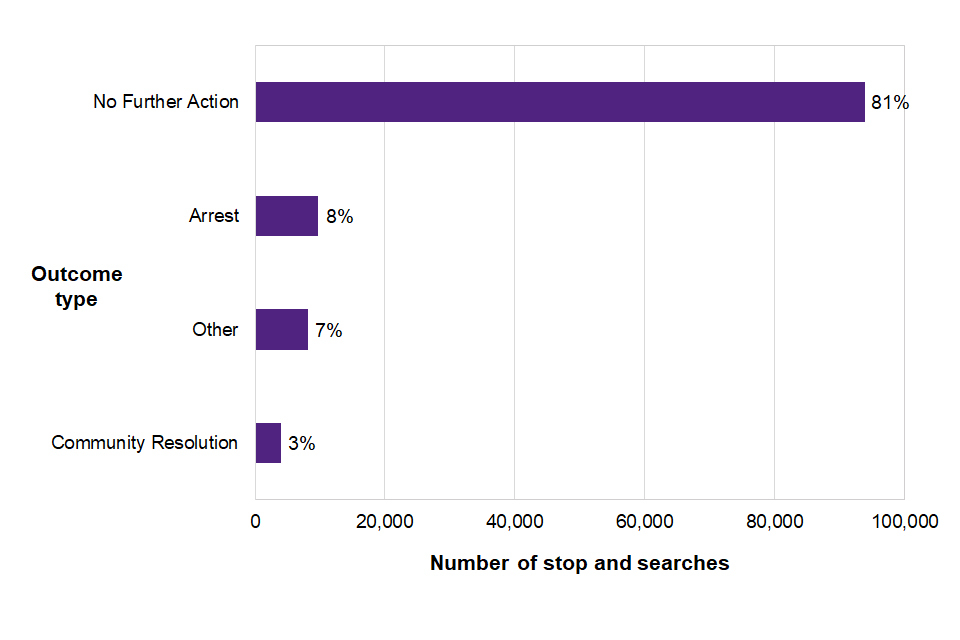Select the Community Resolution bar
The width and height of the screenshot is (960, 640).
(x=268, y=443)
